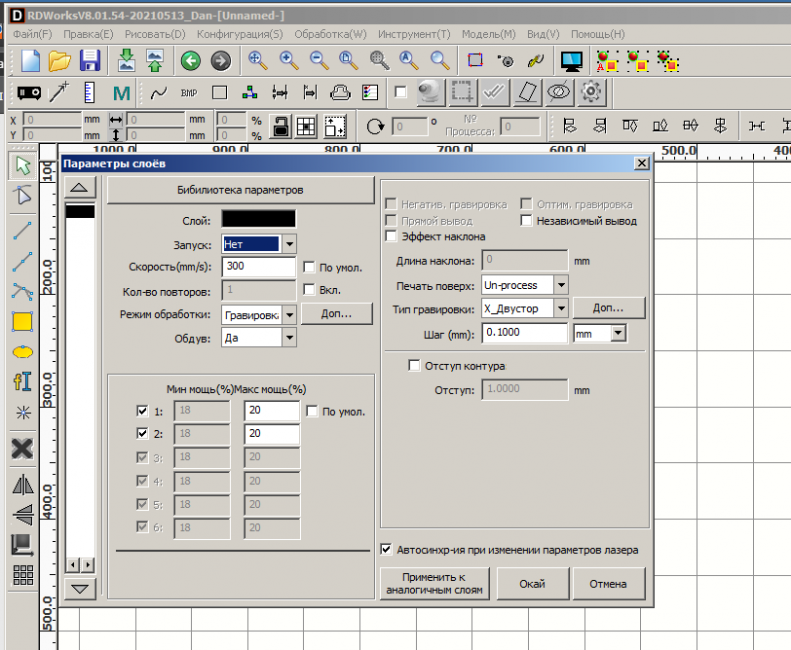Uncheck Автосинхр-ия при изменении параметров лазера
The height and width of the screenshot is (650, 791).
387,549
